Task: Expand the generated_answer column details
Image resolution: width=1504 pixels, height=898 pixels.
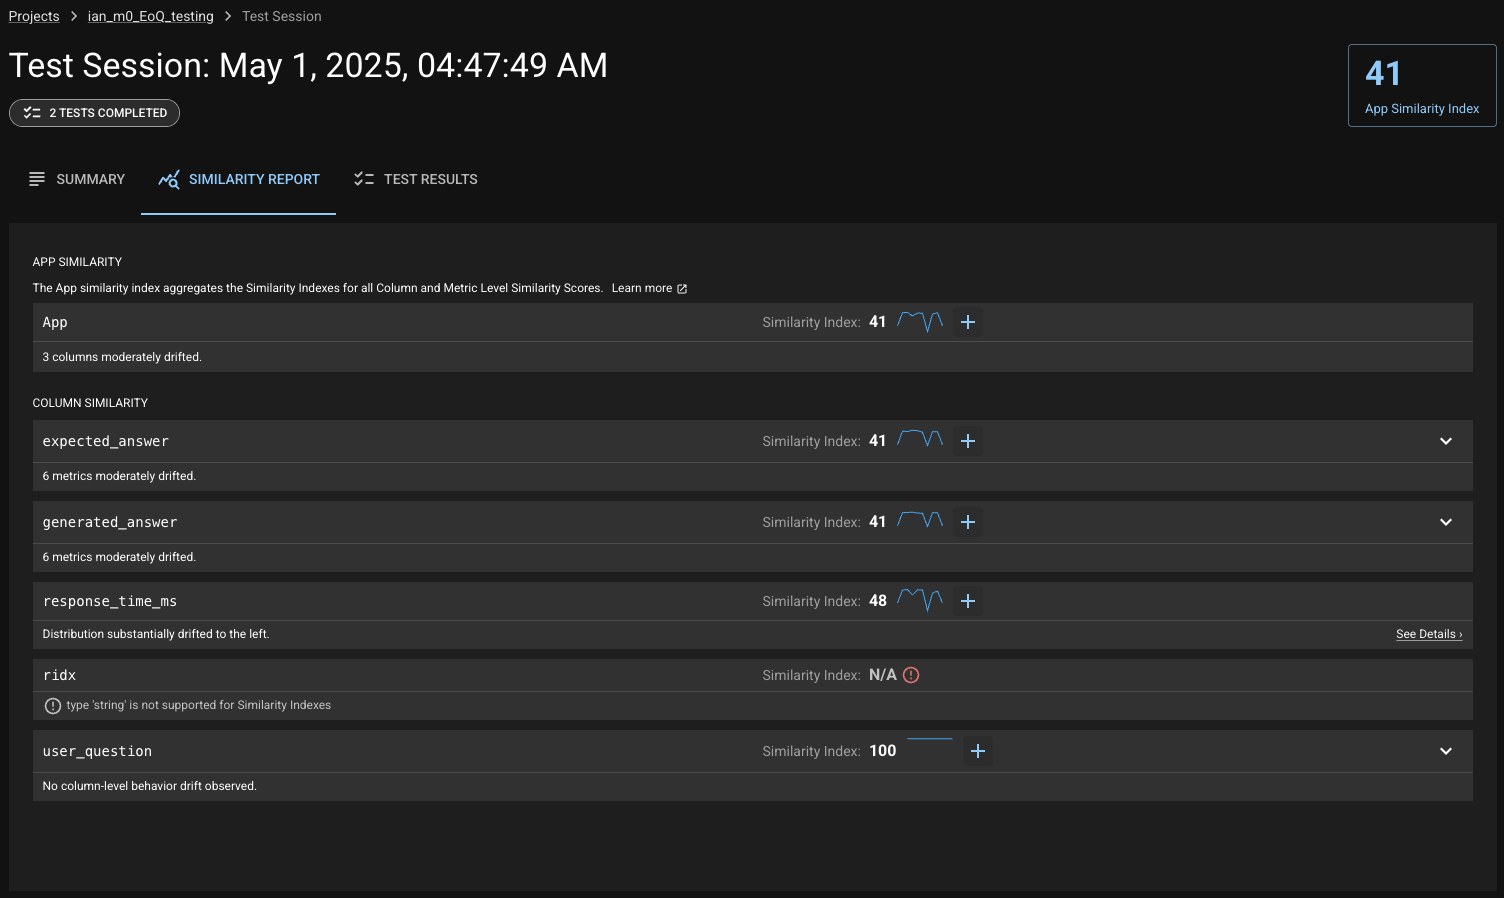Action: 1445,522
